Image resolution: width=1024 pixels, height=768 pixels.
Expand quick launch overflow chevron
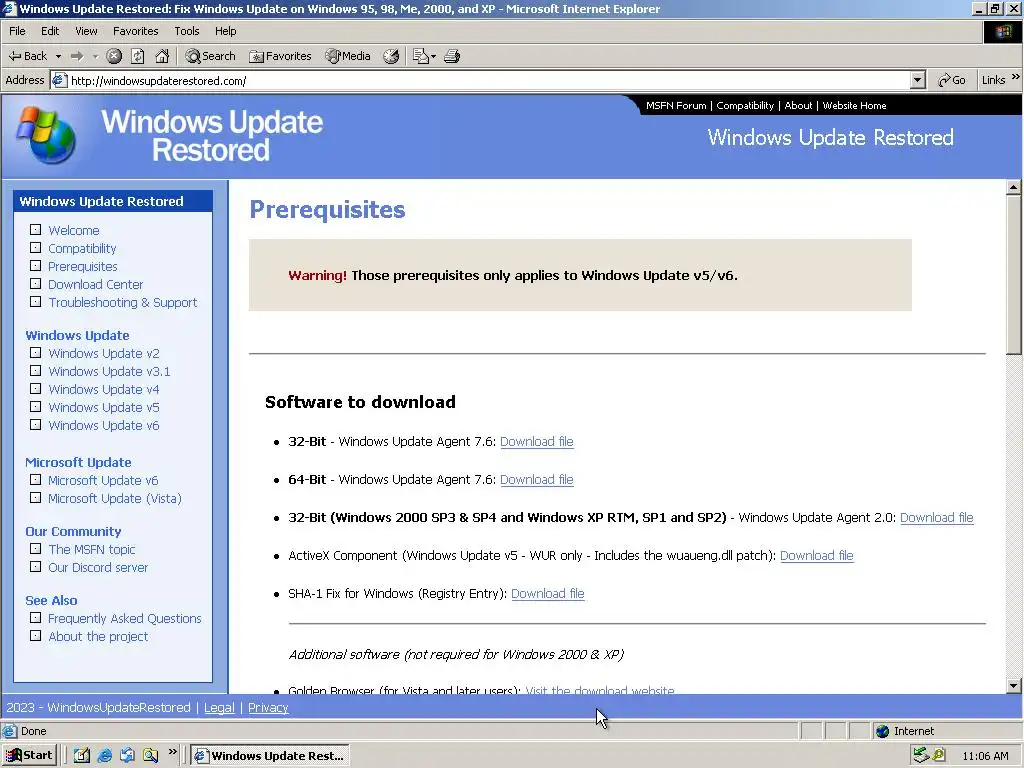(x=172, y=752)
